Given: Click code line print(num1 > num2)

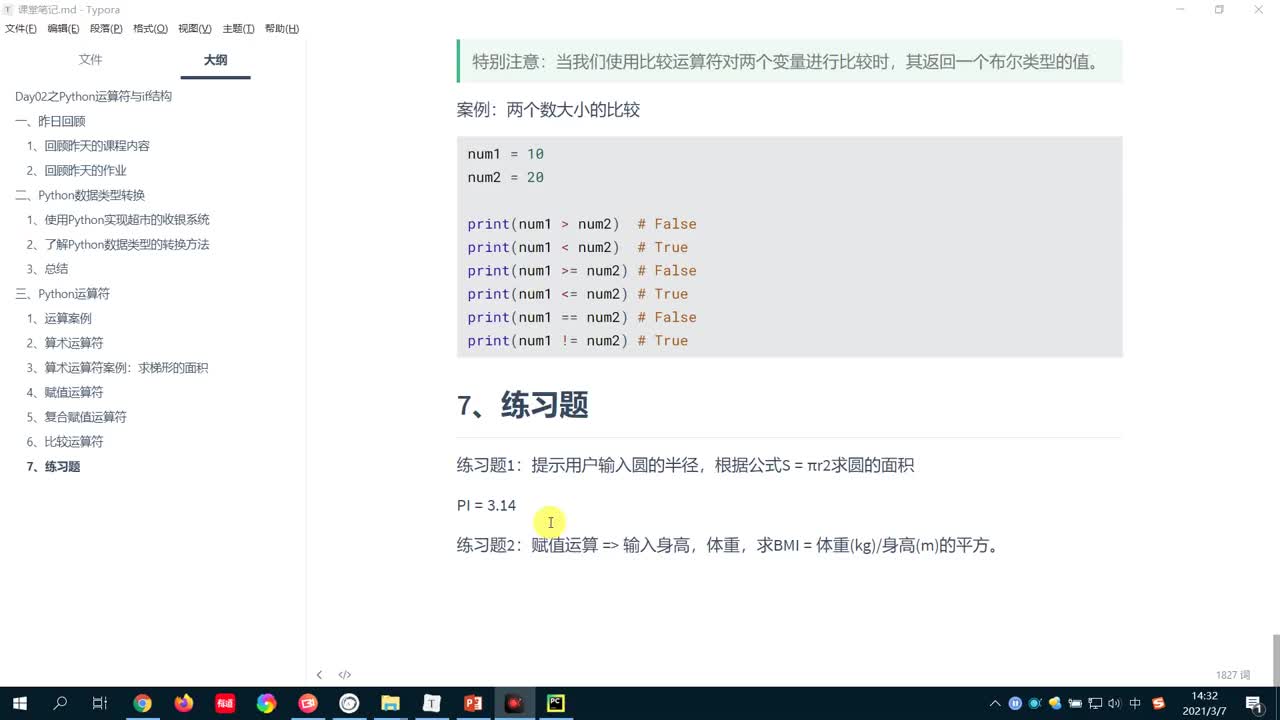Looking at the screenshot, I should pyautogui.click(x=582, y=224).
